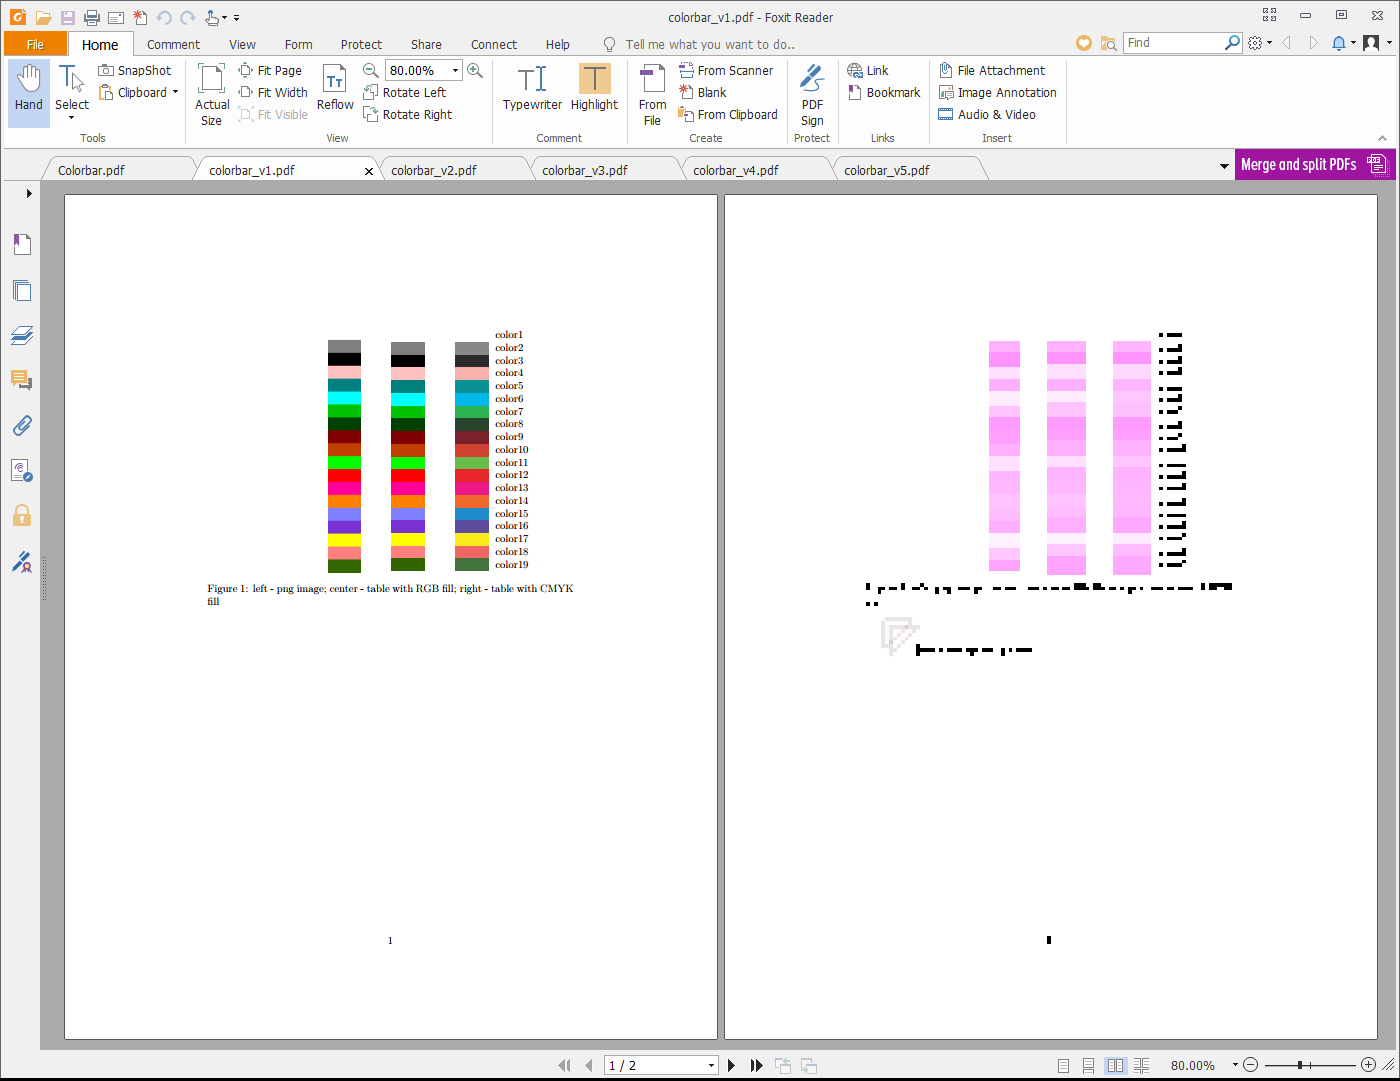Open the zoom percentage dropdown in ribbon
This screenshot has height=1081, width=1400.
pos(456,70)
